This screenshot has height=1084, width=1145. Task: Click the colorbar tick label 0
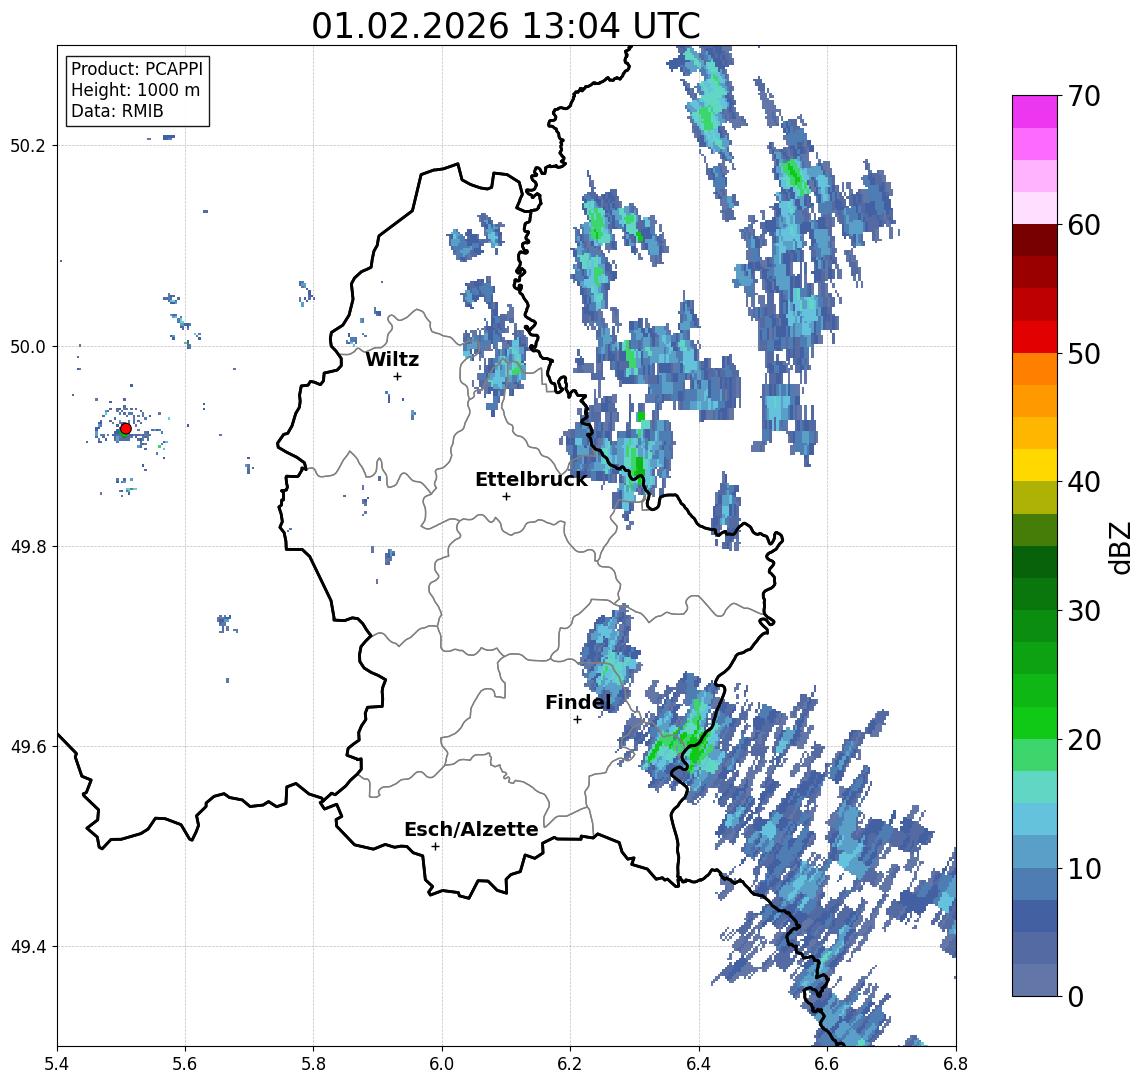tap(1076, 996)
